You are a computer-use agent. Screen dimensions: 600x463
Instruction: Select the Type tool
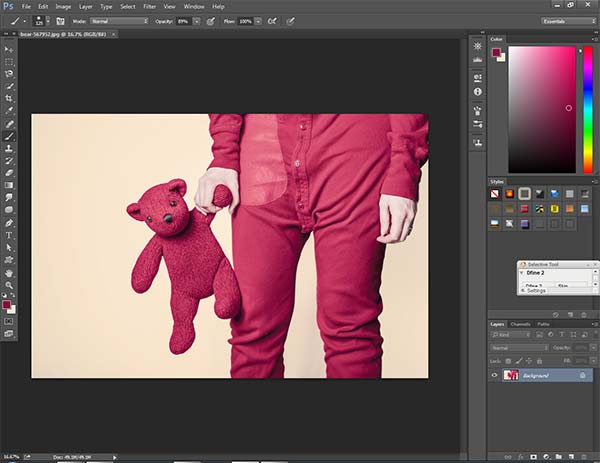[10, 234]
